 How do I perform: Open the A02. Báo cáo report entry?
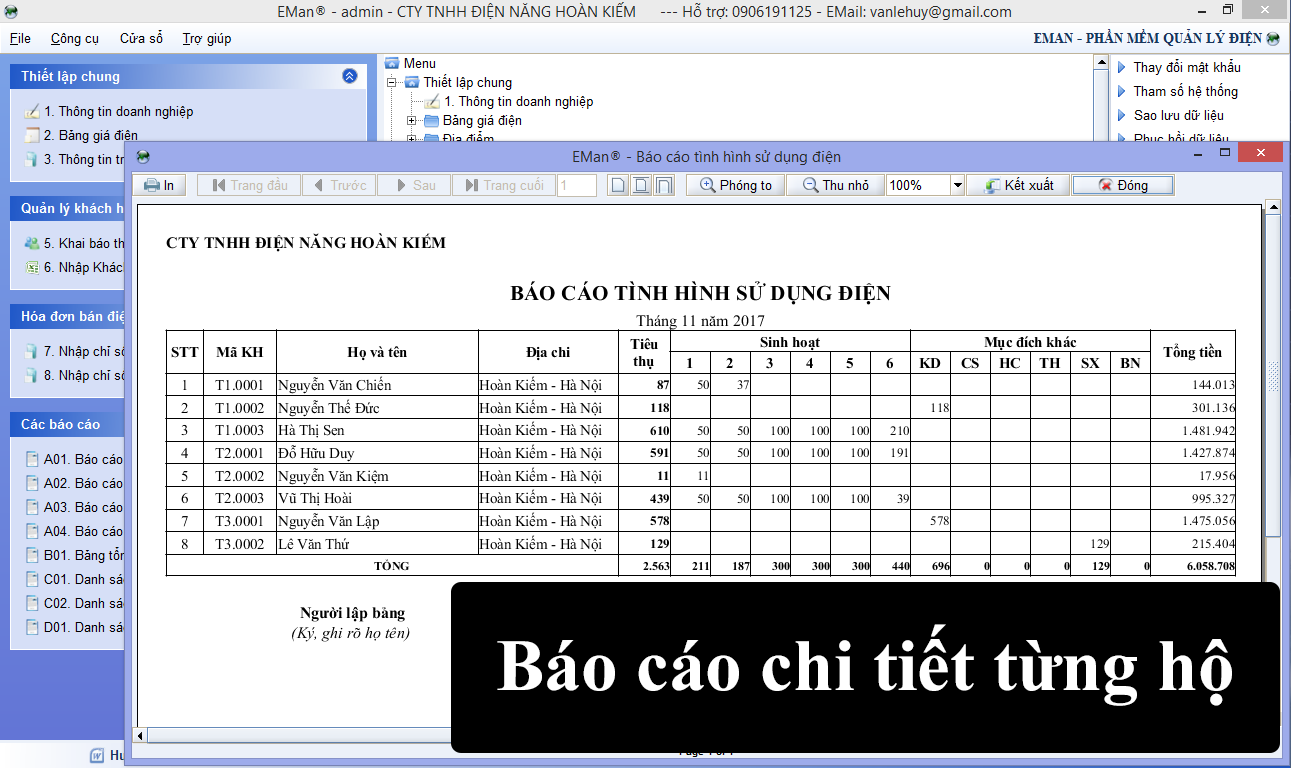[82, 483]
